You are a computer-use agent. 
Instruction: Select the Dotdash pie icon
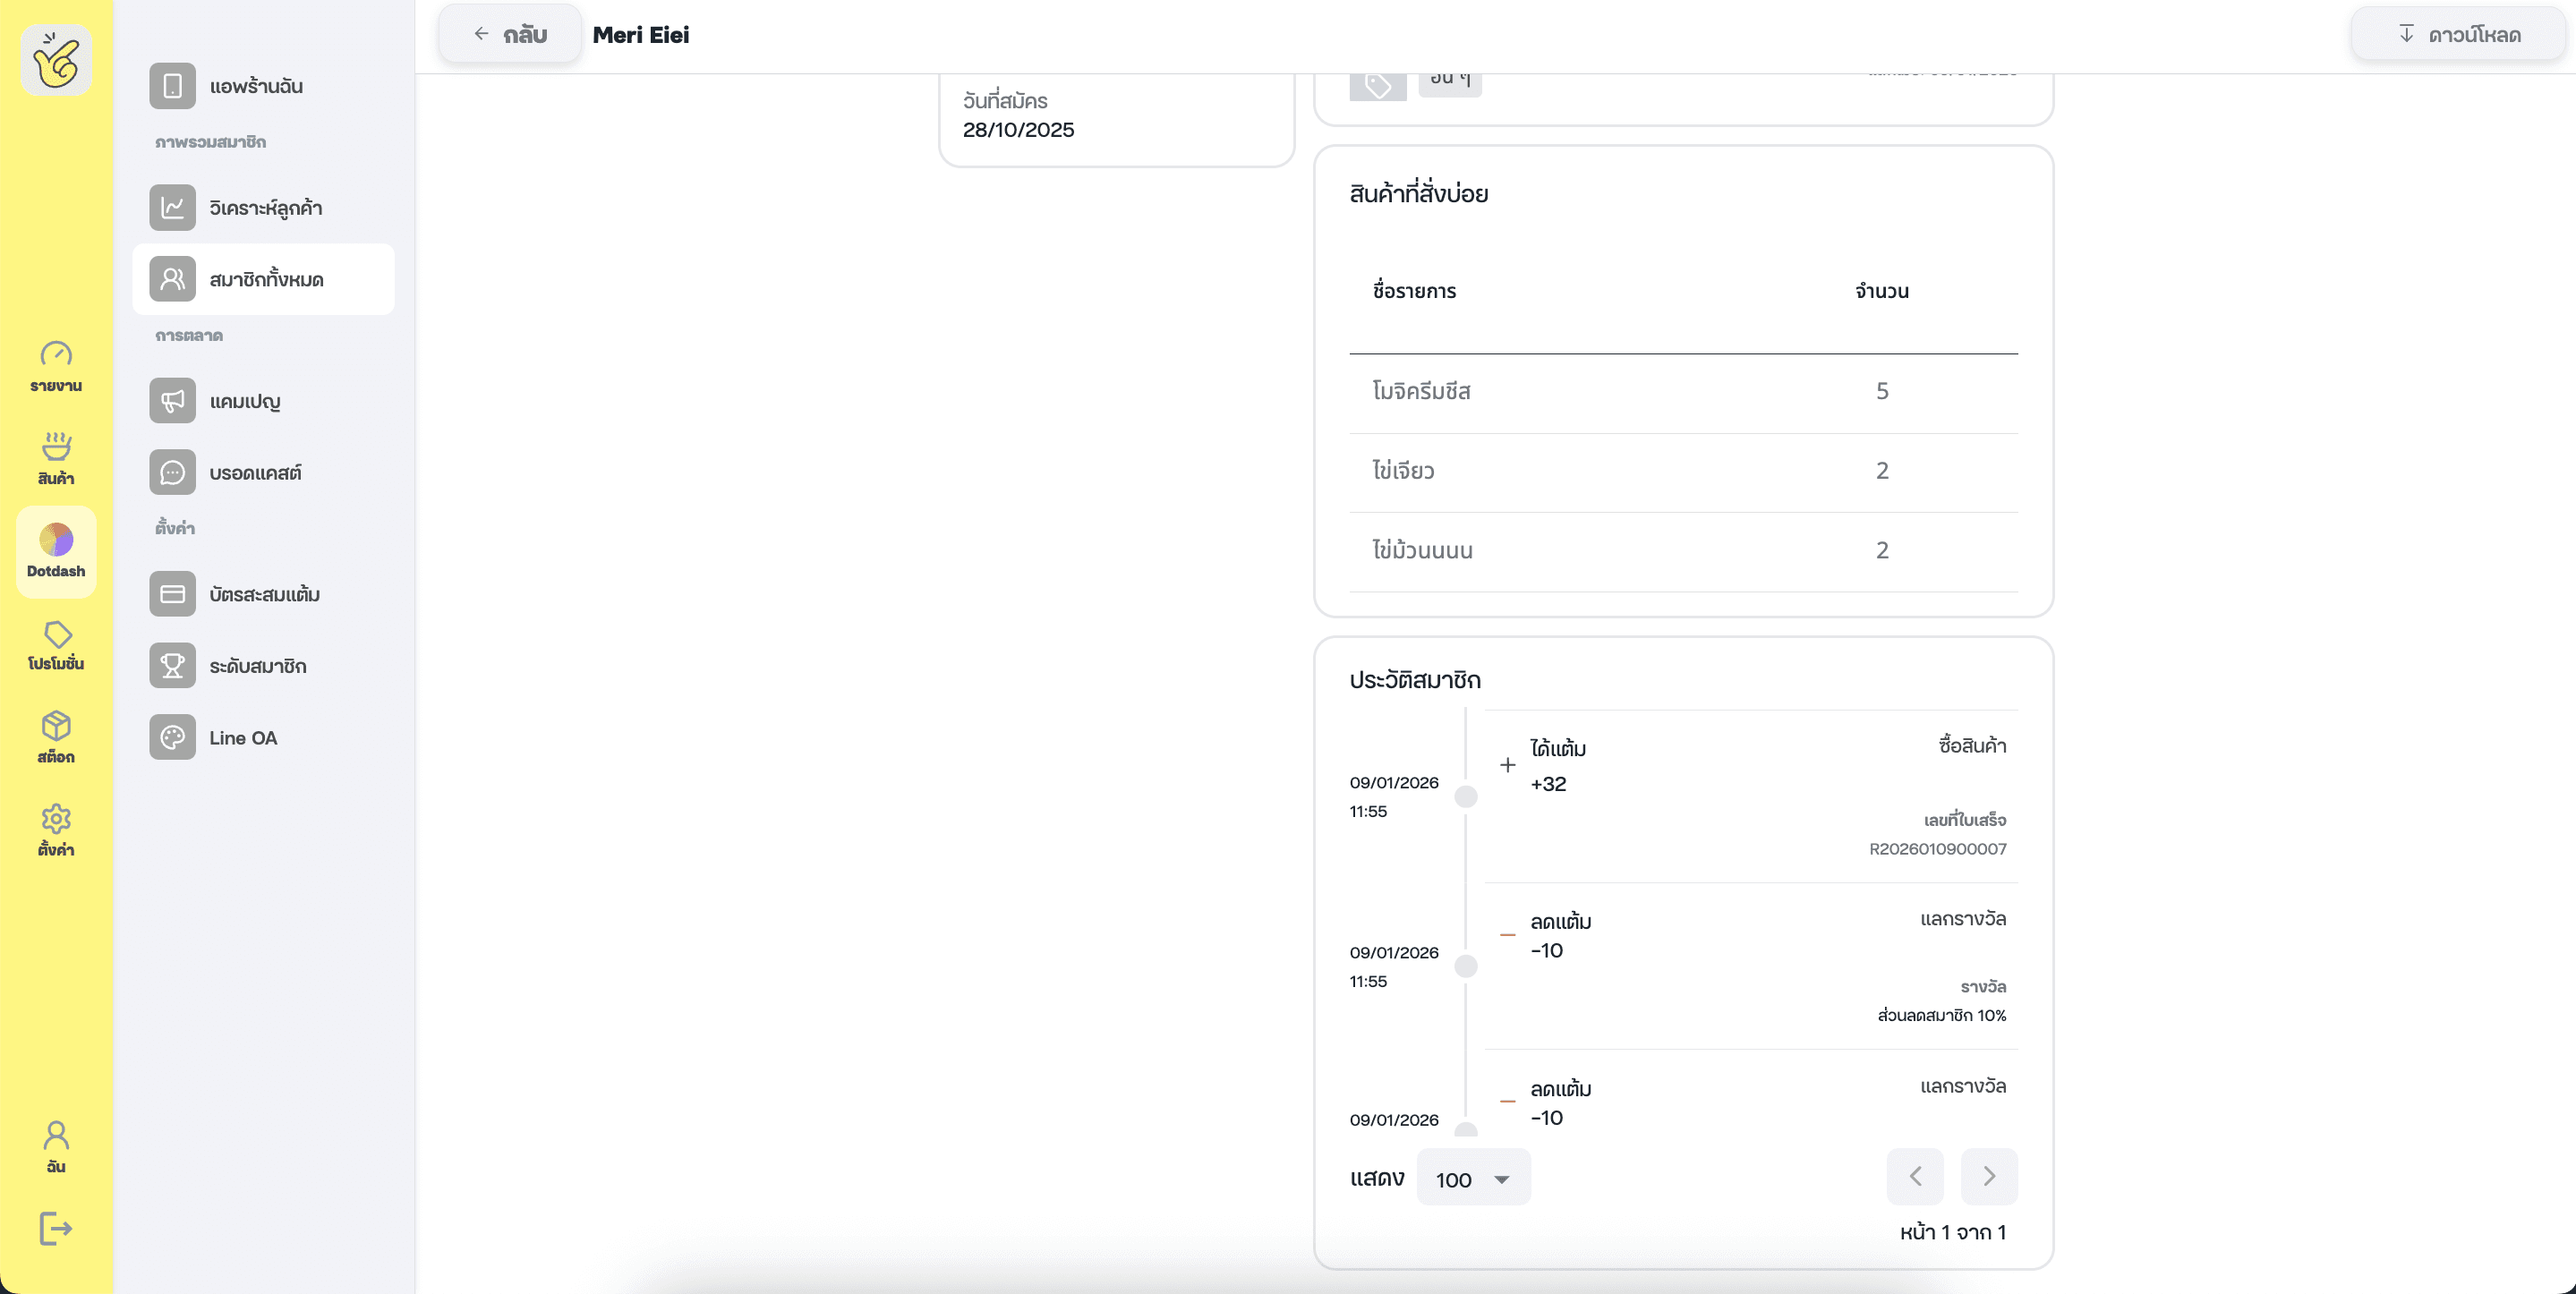click(56, 551)
